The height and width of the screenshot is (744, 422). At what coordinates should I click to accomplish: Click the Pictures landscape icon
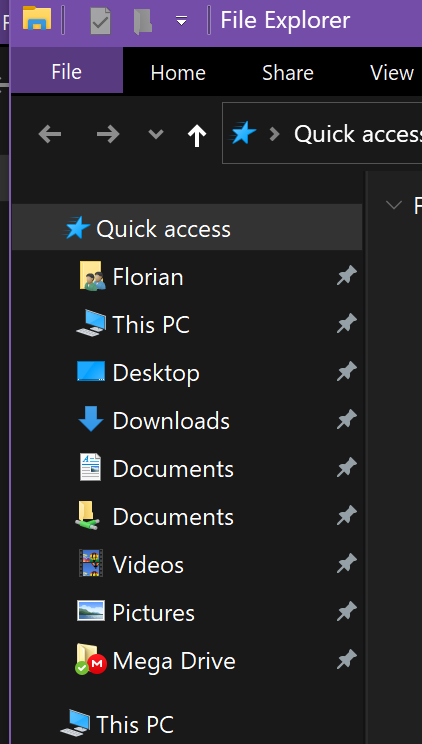point(91,611)
